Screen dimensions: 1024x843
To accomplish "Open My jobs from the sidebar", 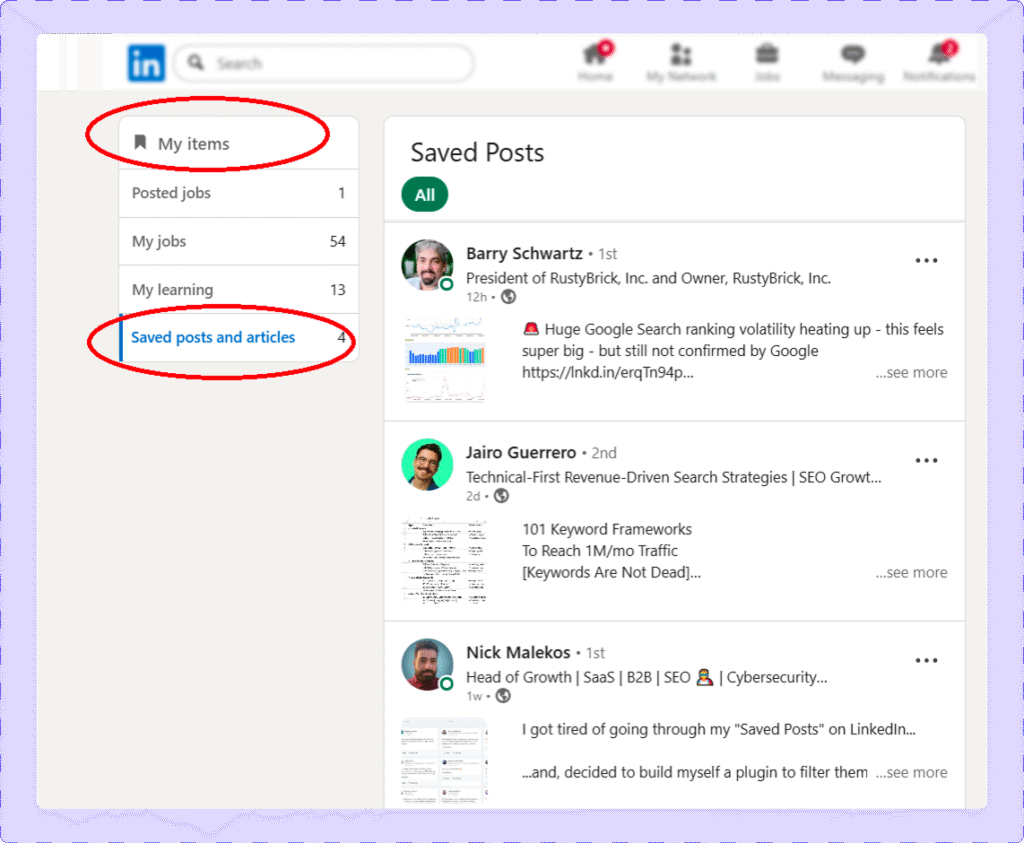I will click(x=156, y=241).
